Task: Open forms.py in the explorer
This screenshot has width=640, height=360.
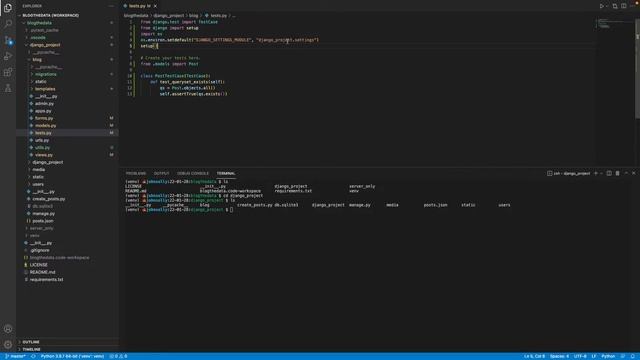Action: coord(44,118)
